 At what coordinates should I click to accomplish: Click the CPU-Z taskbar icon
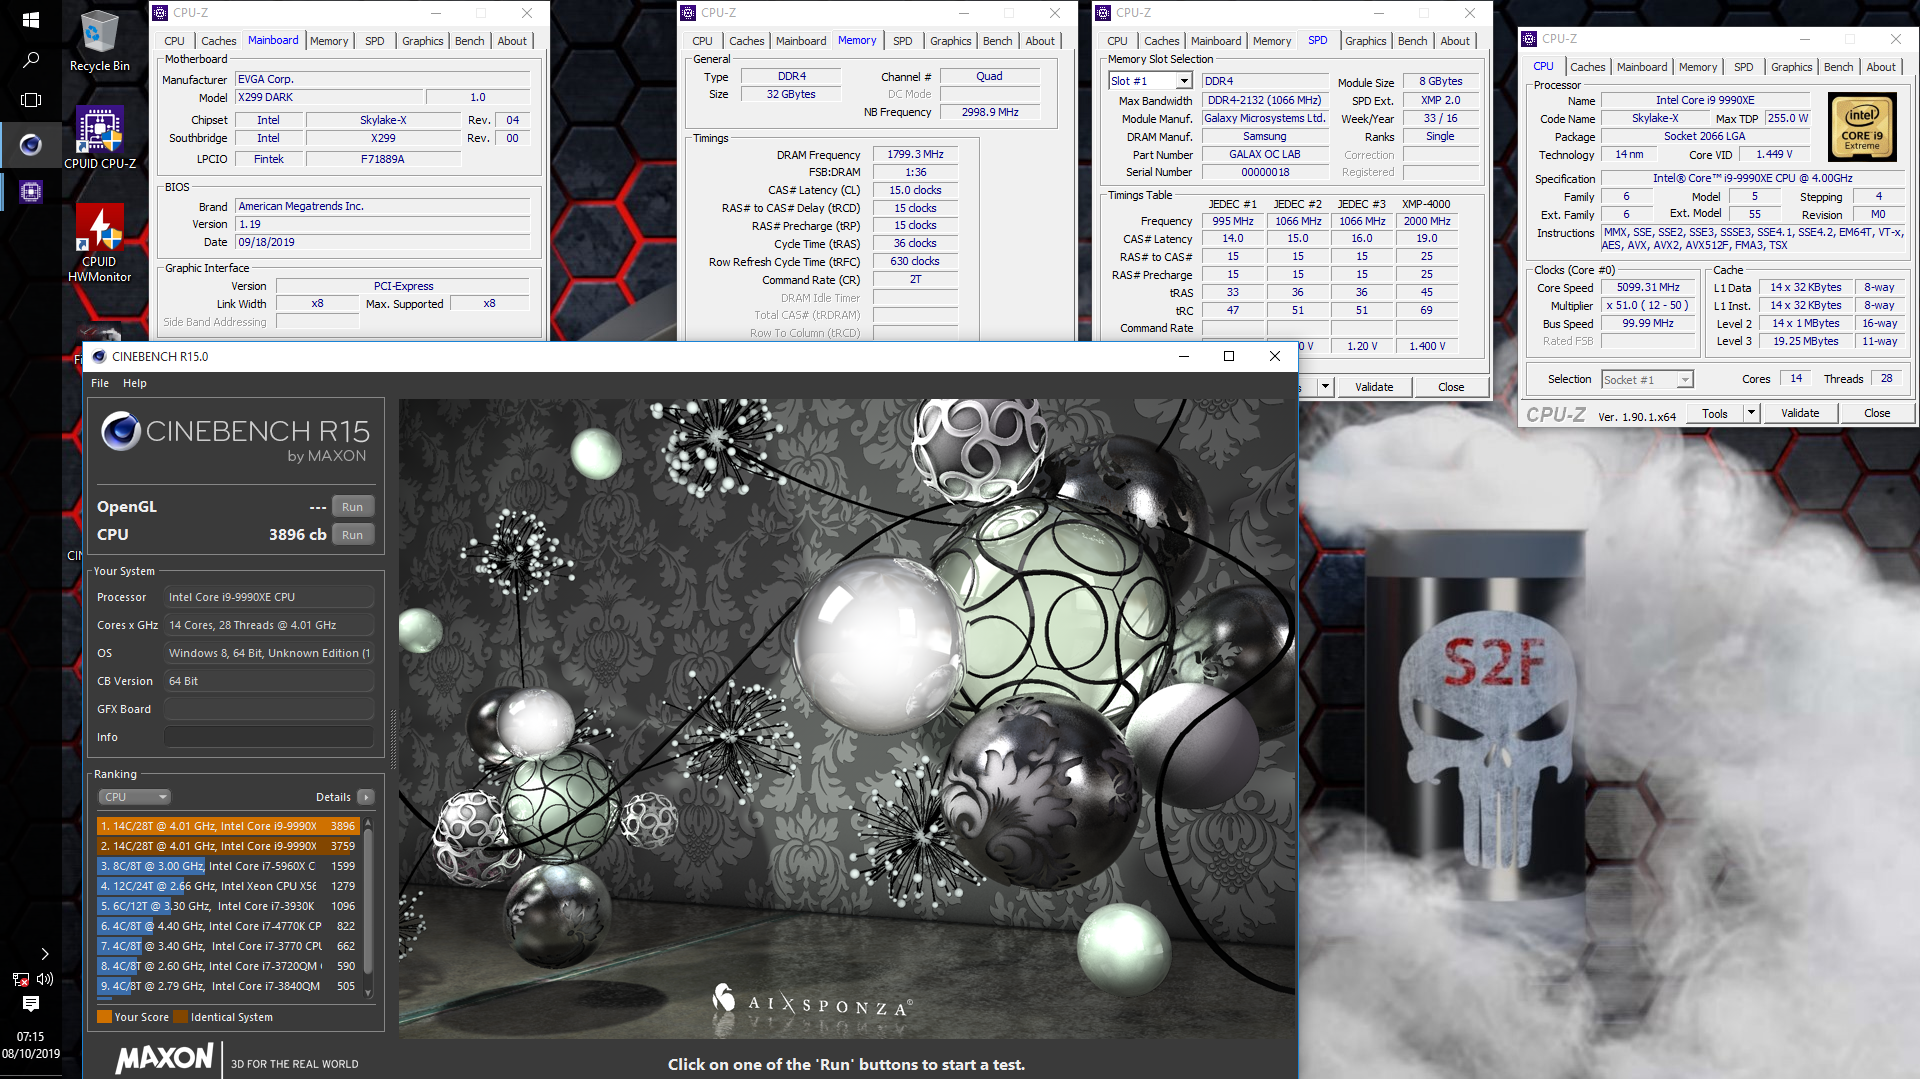(31, 191)
